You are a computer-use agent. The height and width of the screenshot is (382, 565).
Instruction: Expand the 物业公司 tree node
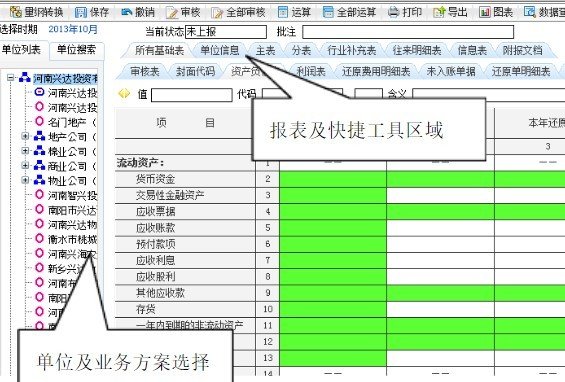25,180
